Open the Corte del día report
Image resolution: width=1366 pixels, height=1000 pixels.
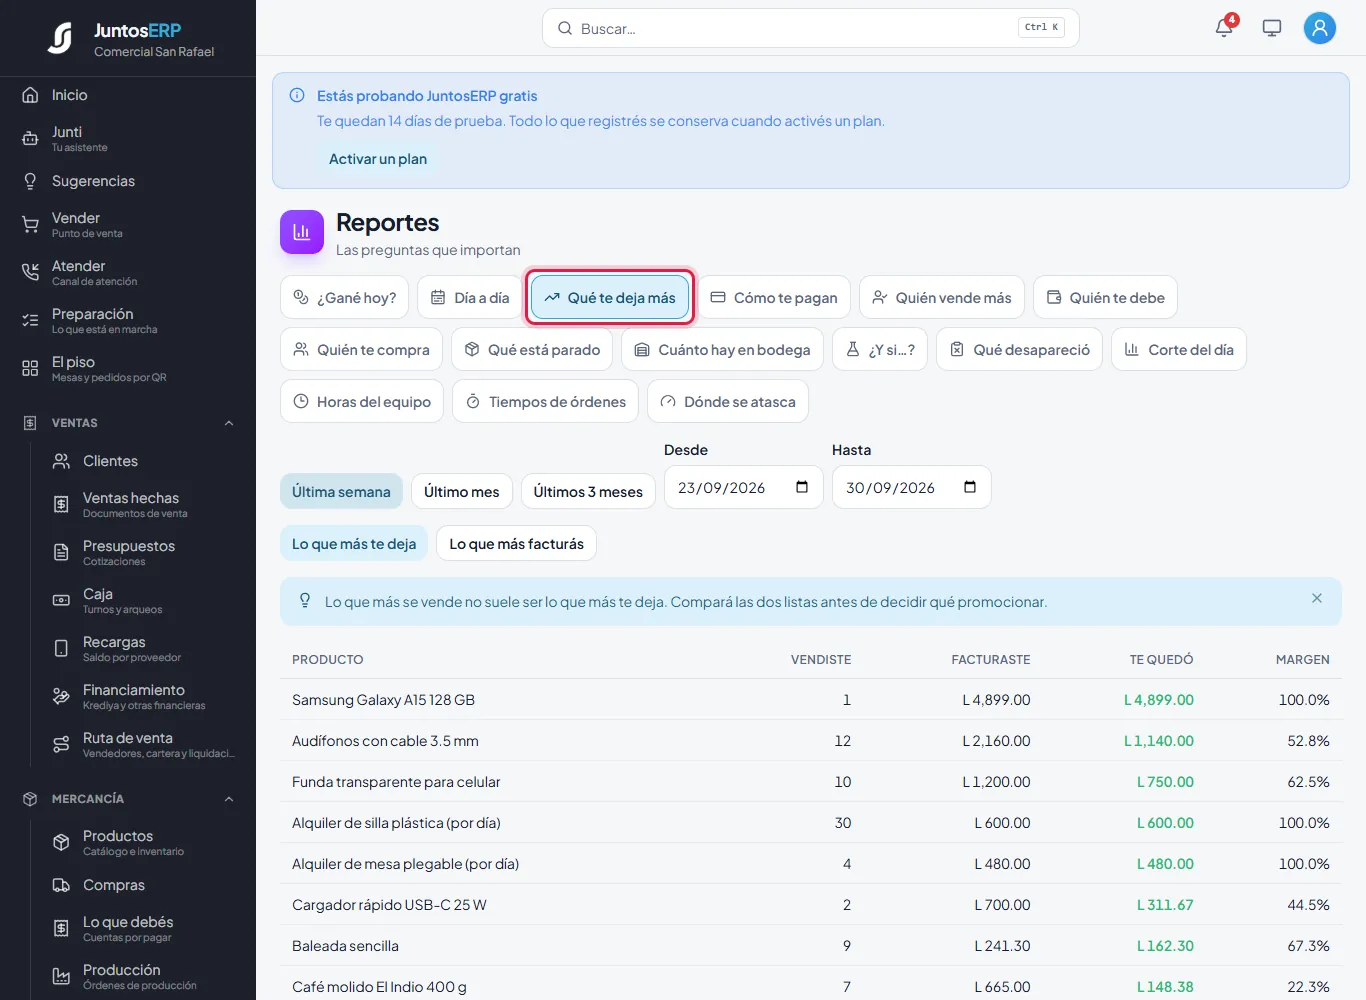[x=1179, y=349]
